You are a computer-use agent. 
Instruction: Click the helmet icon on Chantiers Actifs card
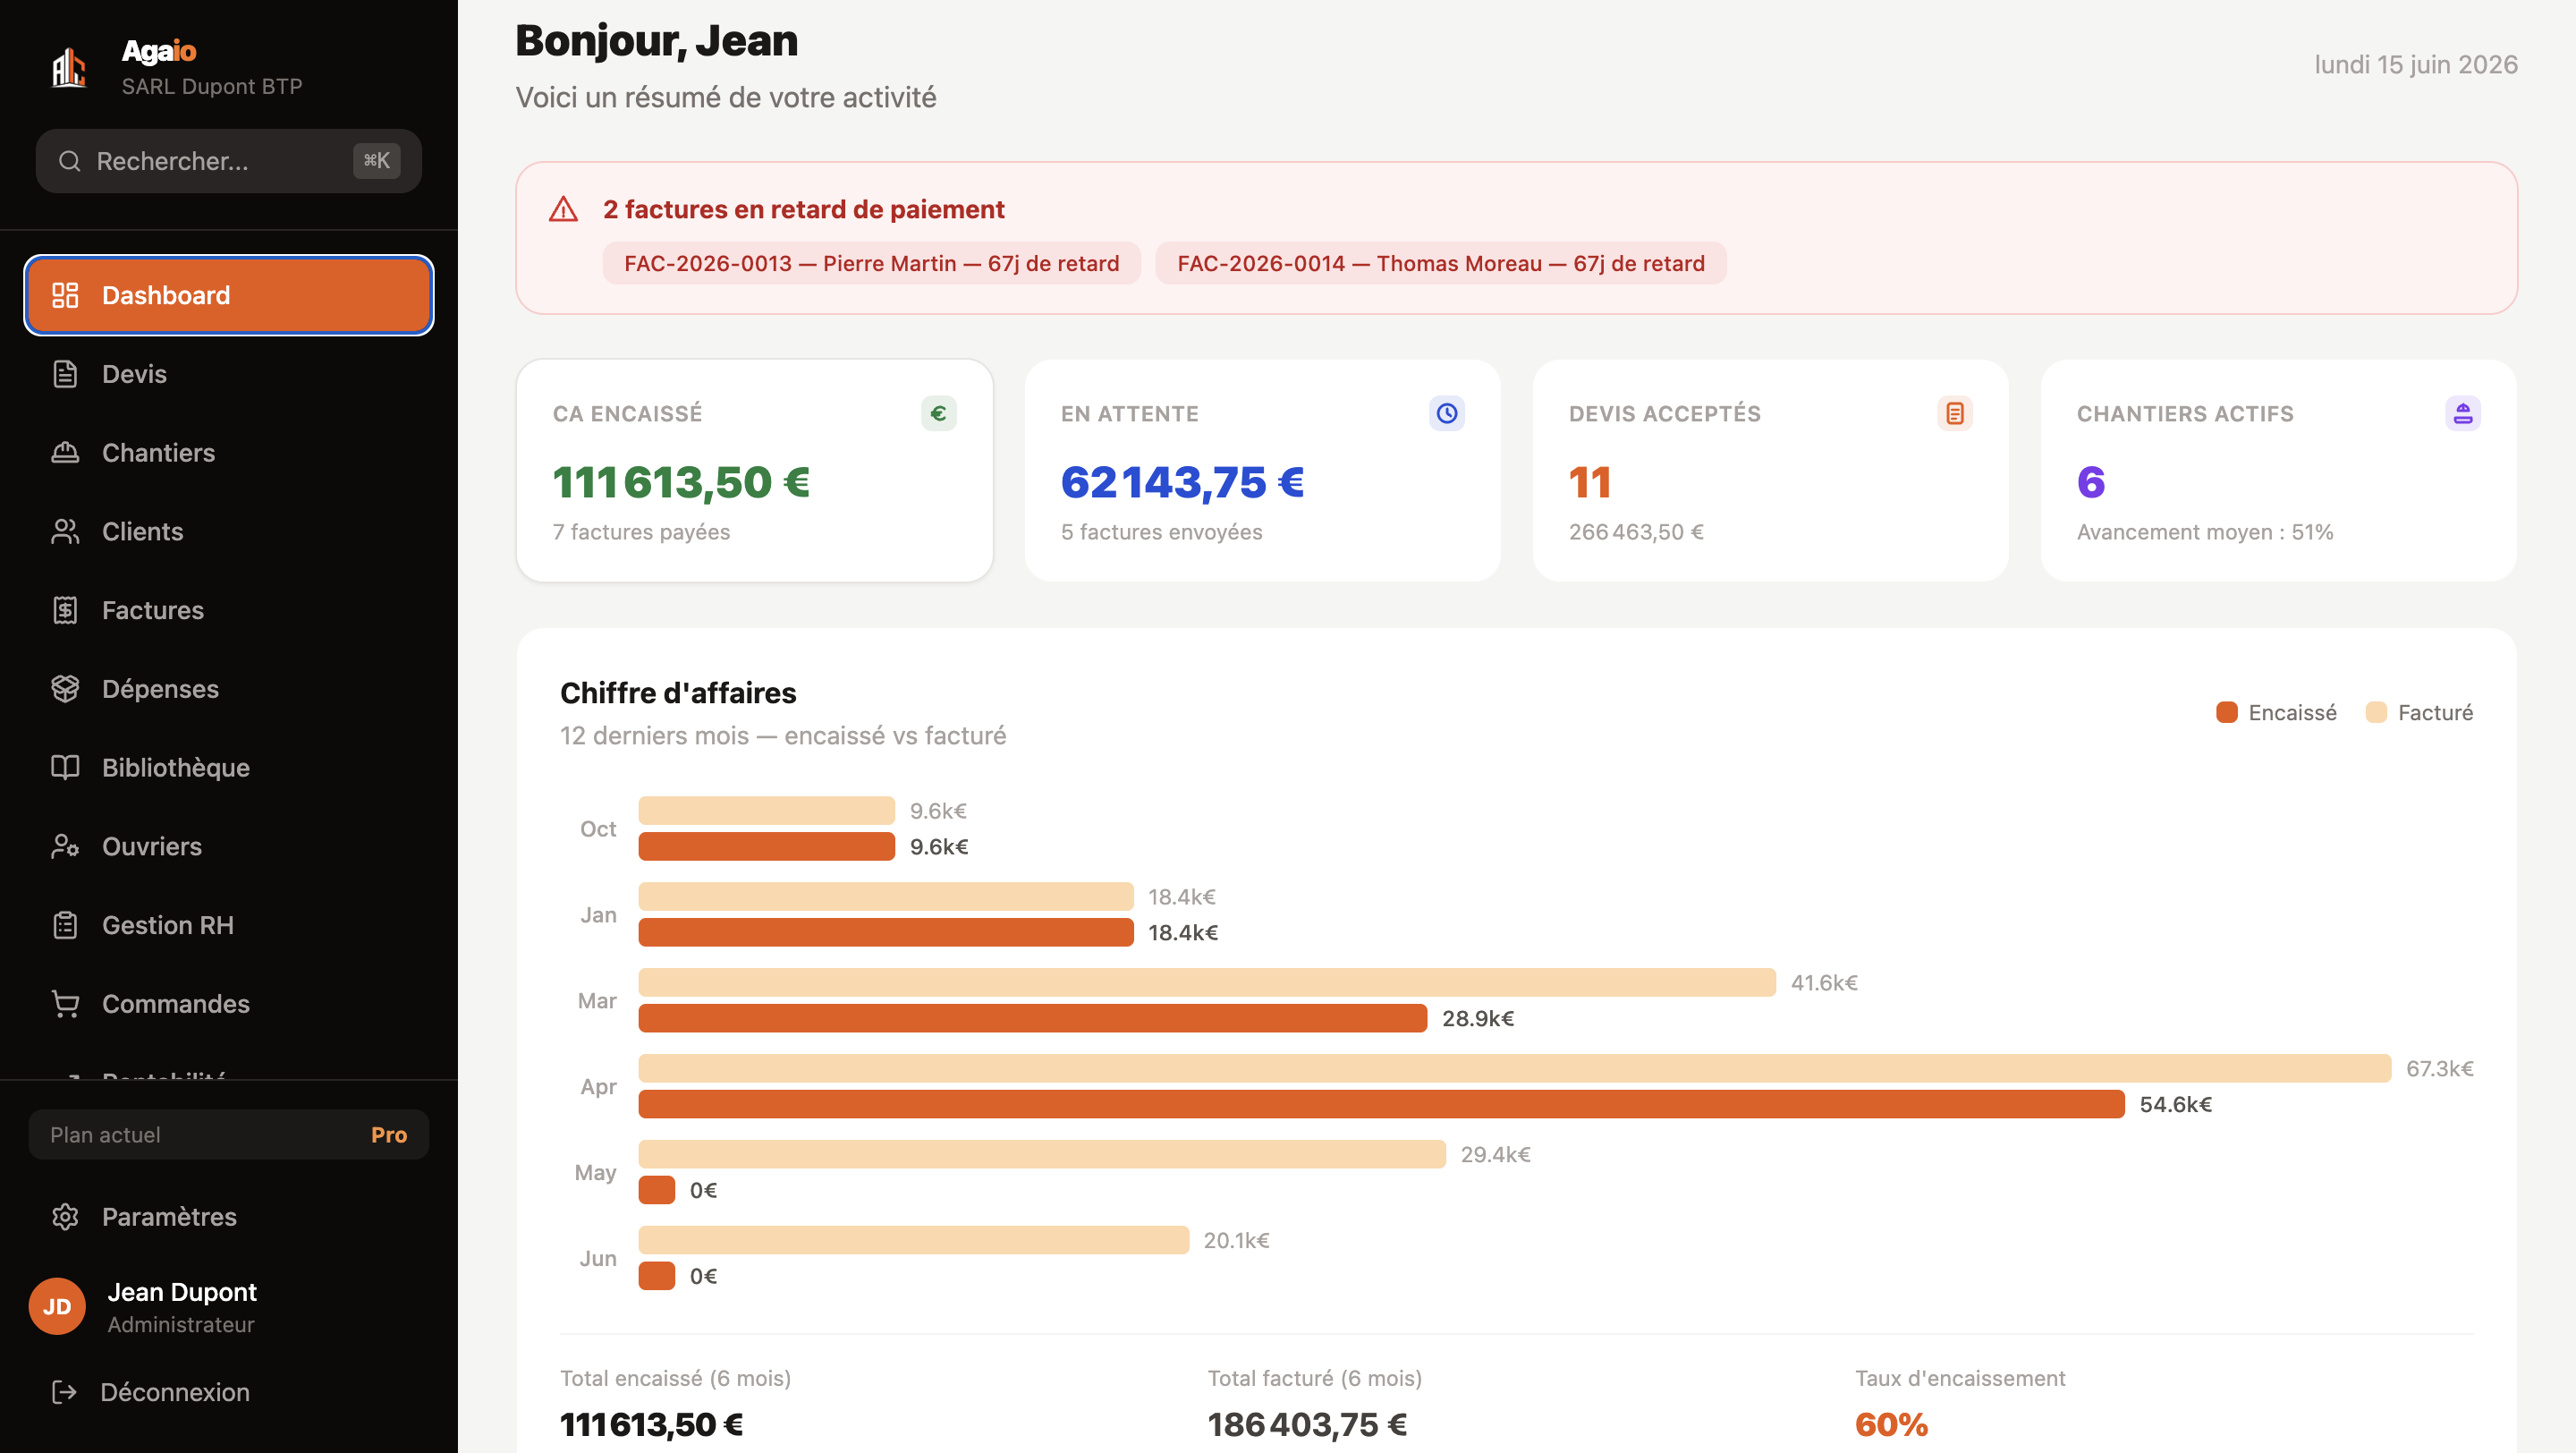click(2462, 413)
